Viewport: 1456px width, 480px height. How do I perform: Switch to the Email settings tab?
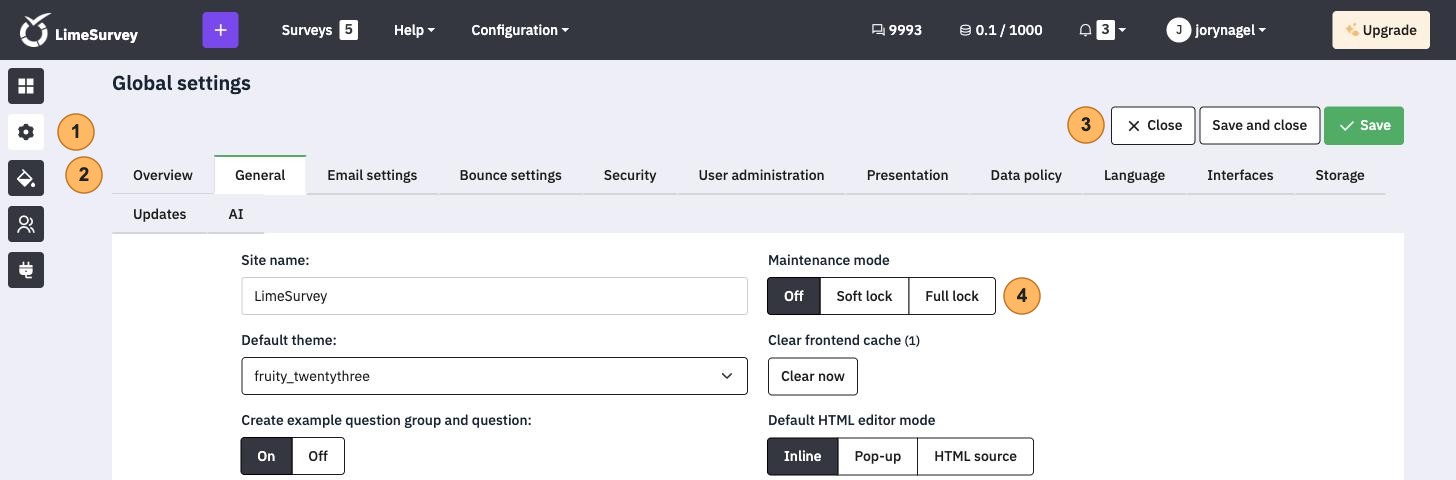372,175
